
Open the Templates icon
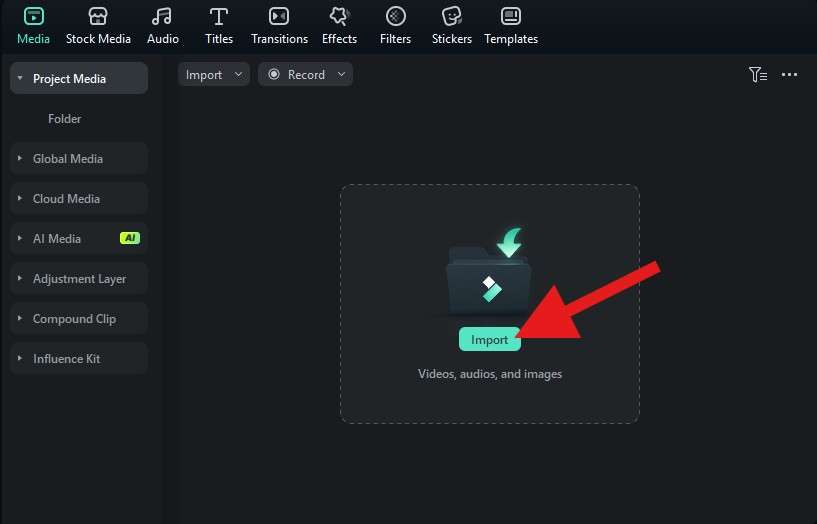pyautogui.click(x=511, y=16)
